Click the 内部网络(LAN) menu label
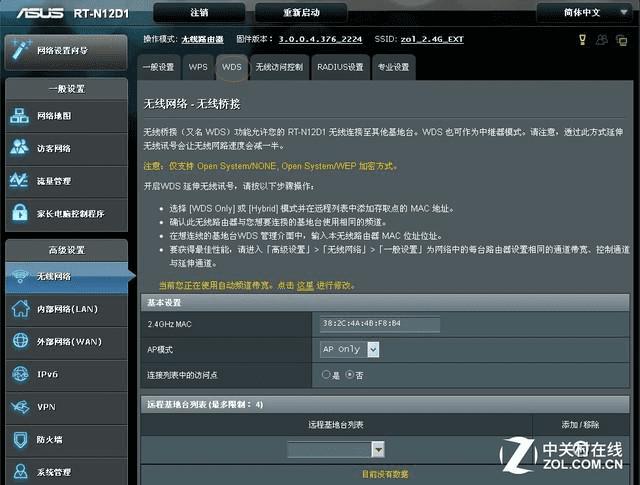The width and height of the screenshot is (640, 485). coord(67,309)
